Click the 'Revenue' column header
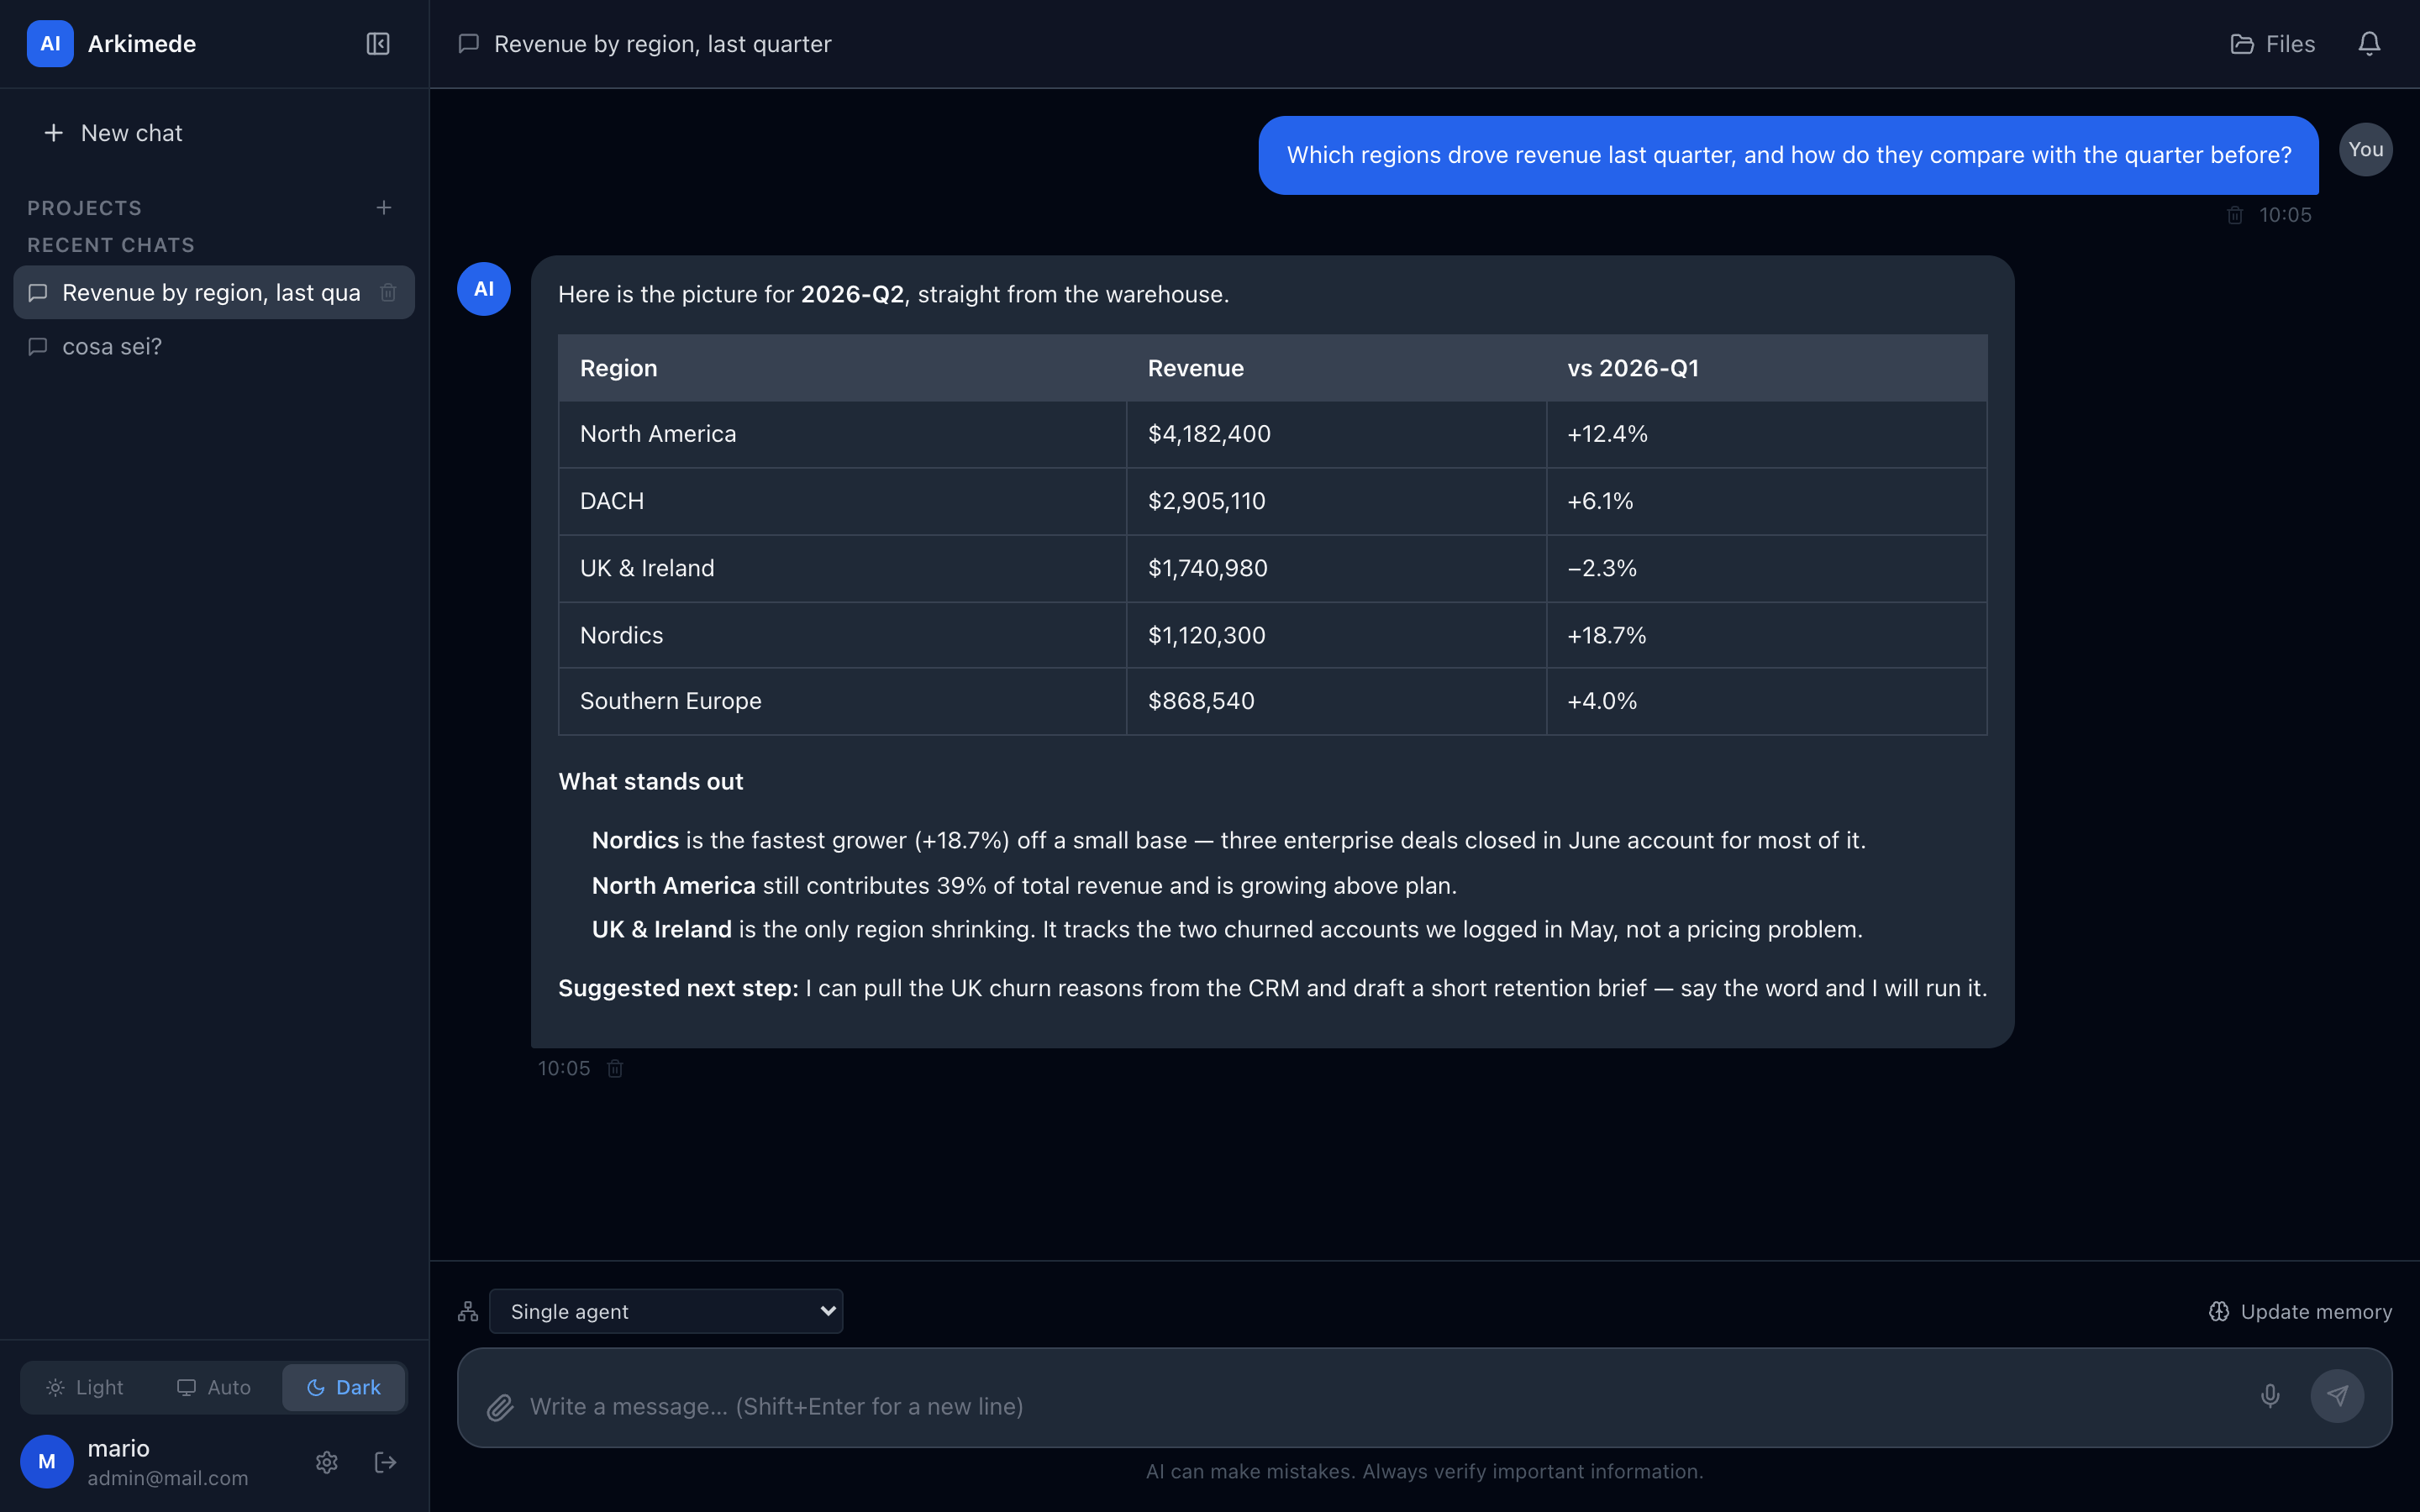2420x1512 pixels. [1336, 368]
